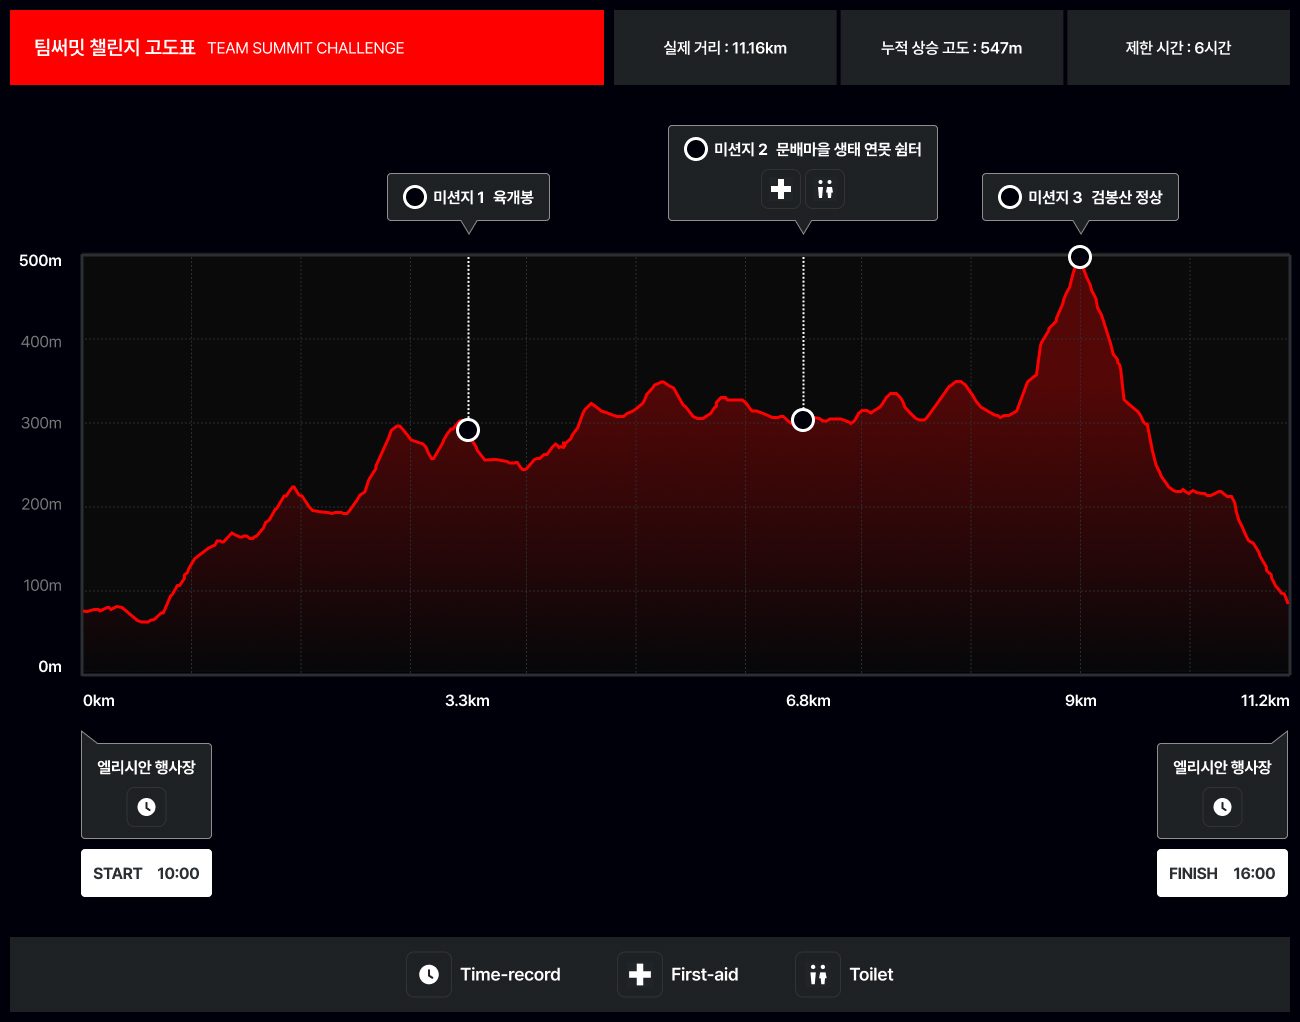Click the Toilet legend icon

point(818,974)
